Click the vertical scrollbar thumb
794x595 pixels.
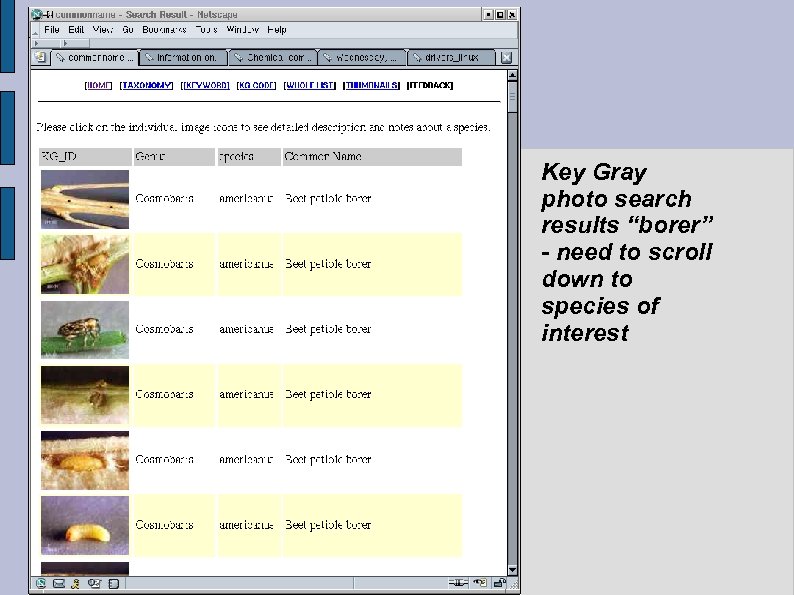coord(512,97)
